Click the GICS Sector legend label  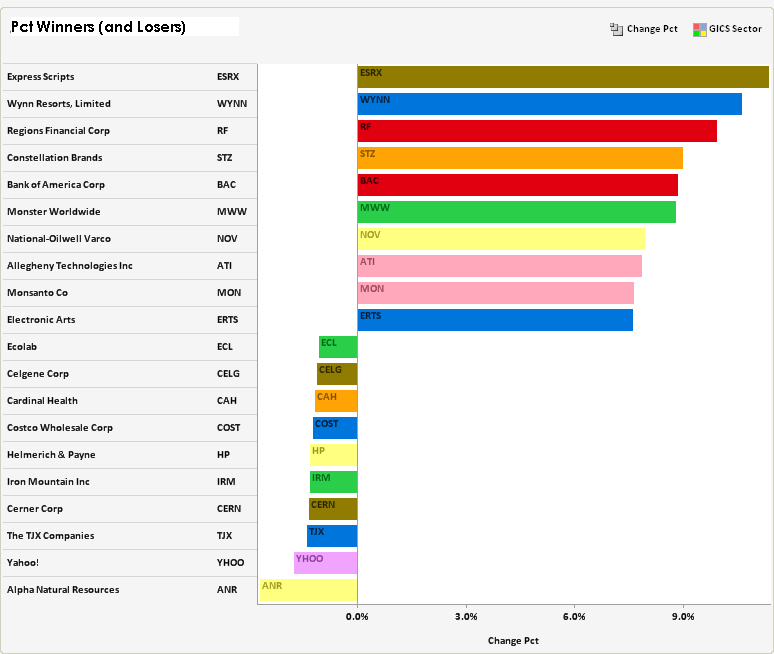click(x=735, y=29)
